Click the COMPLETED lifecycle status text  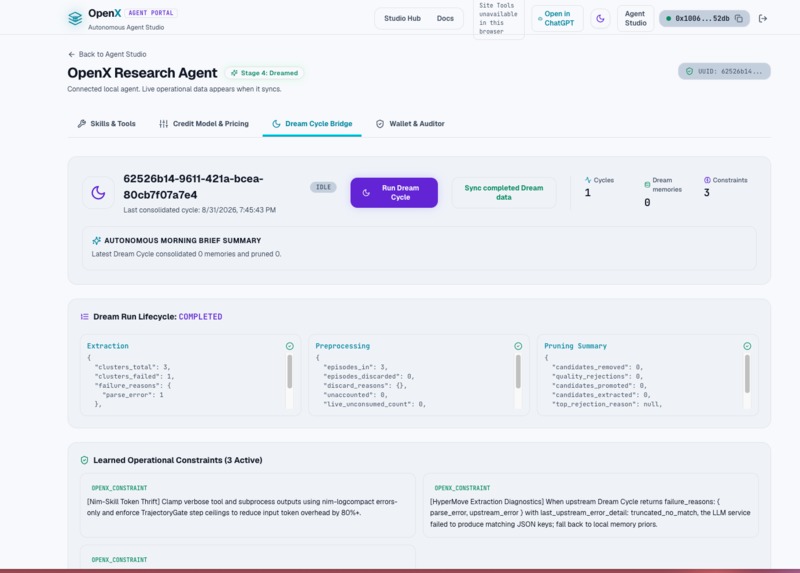tap(201, 317)
